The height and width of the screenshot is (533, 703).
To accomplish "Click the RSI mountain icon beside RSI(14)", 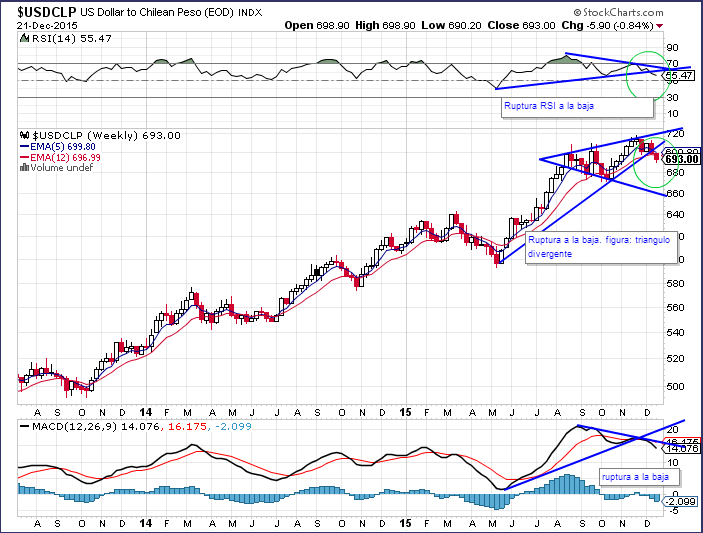I will [25, 39].
